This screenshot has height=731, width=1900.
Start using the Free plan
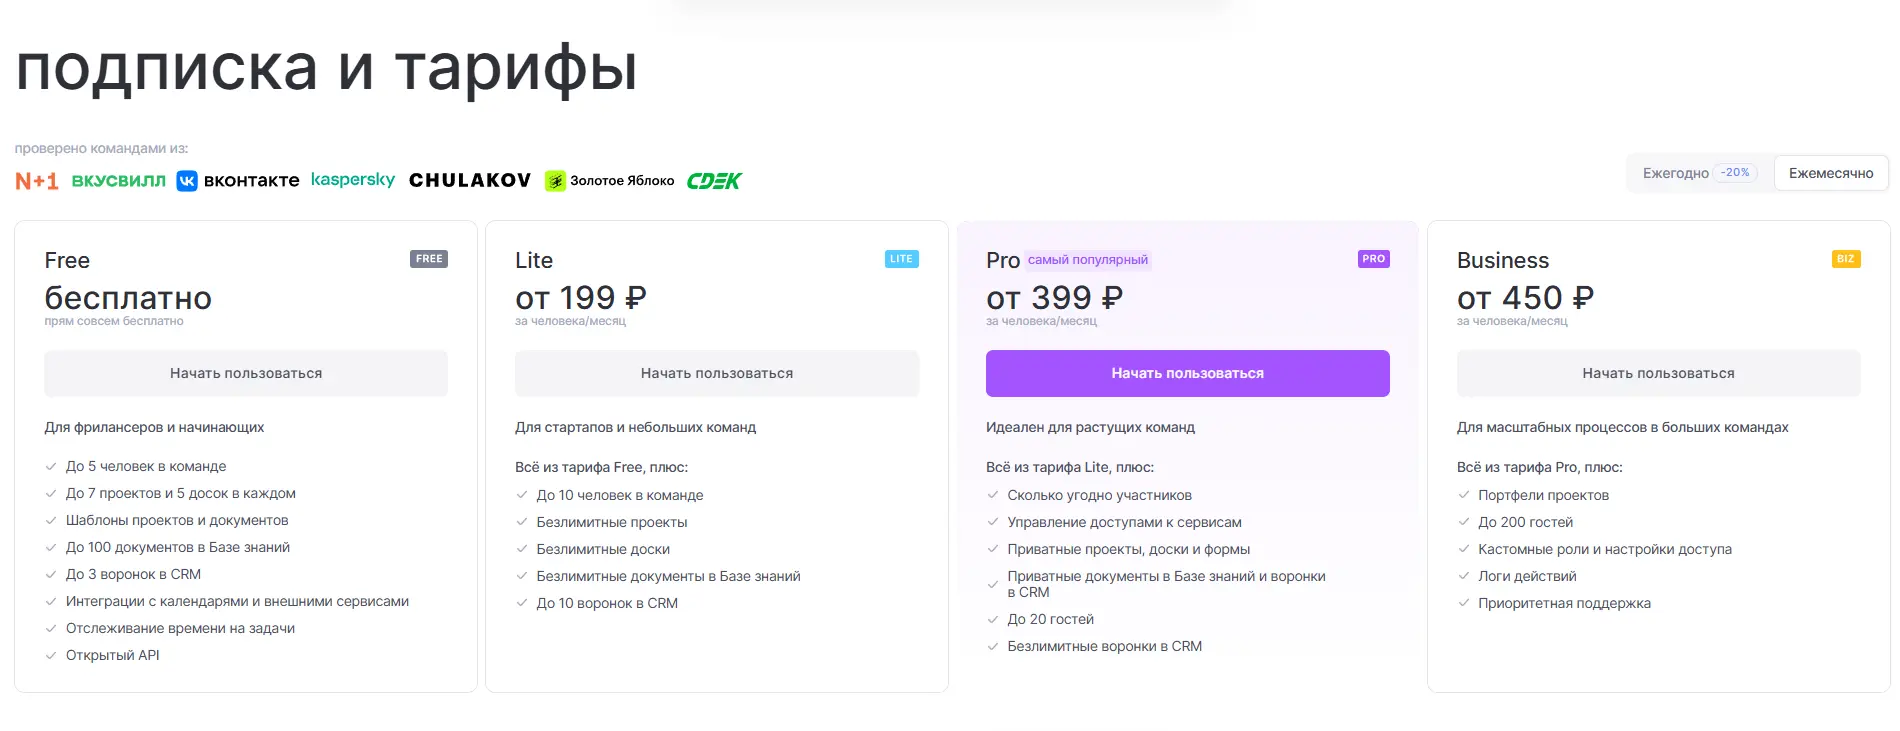246,373
